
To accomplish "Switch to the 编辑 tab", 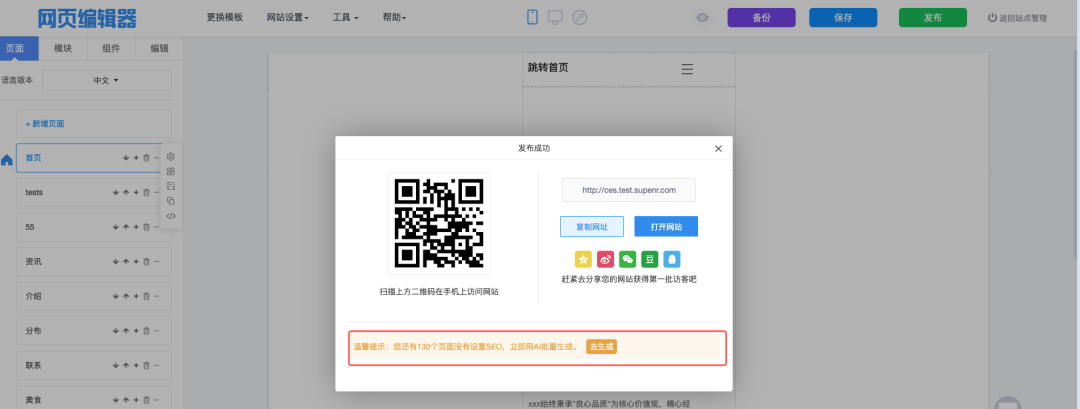I will (x=159, y=48).
